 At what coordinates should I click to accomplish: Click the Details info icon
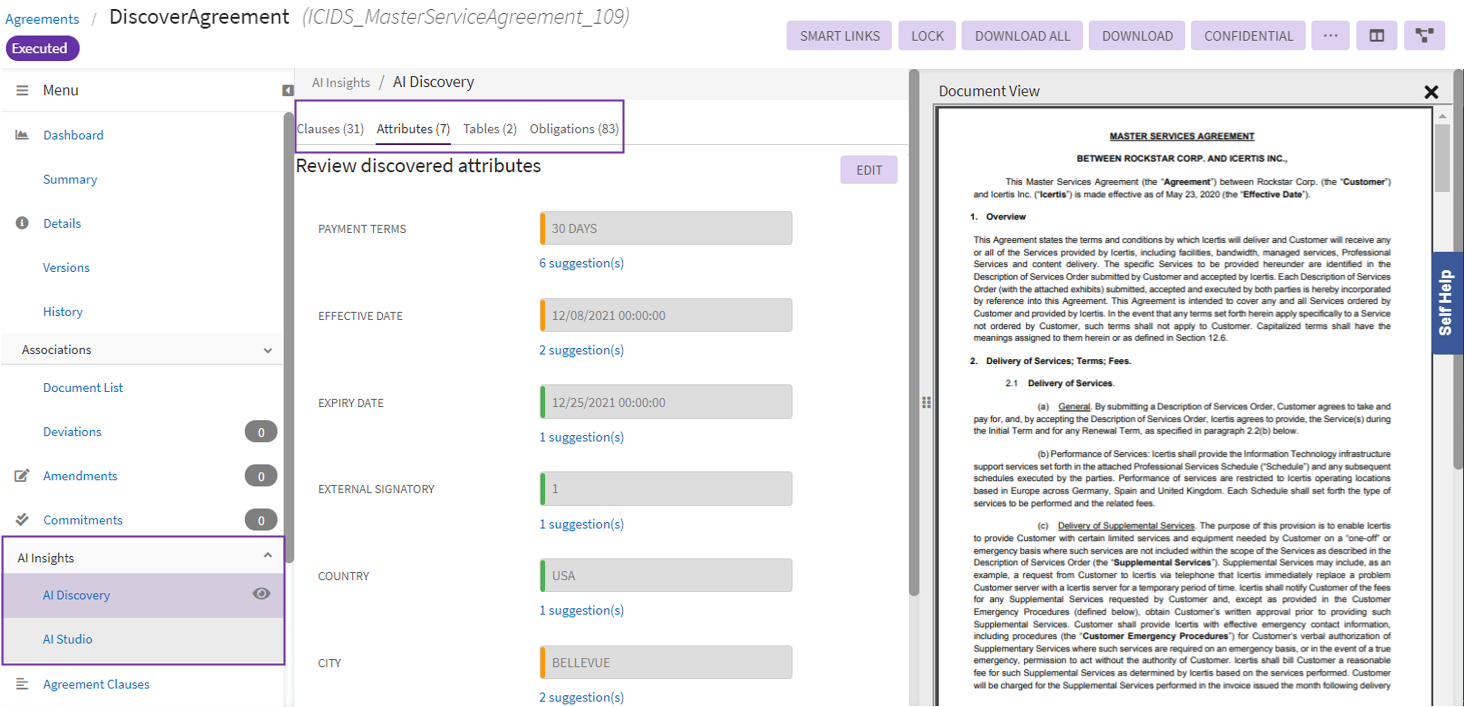tap(22, 223)
